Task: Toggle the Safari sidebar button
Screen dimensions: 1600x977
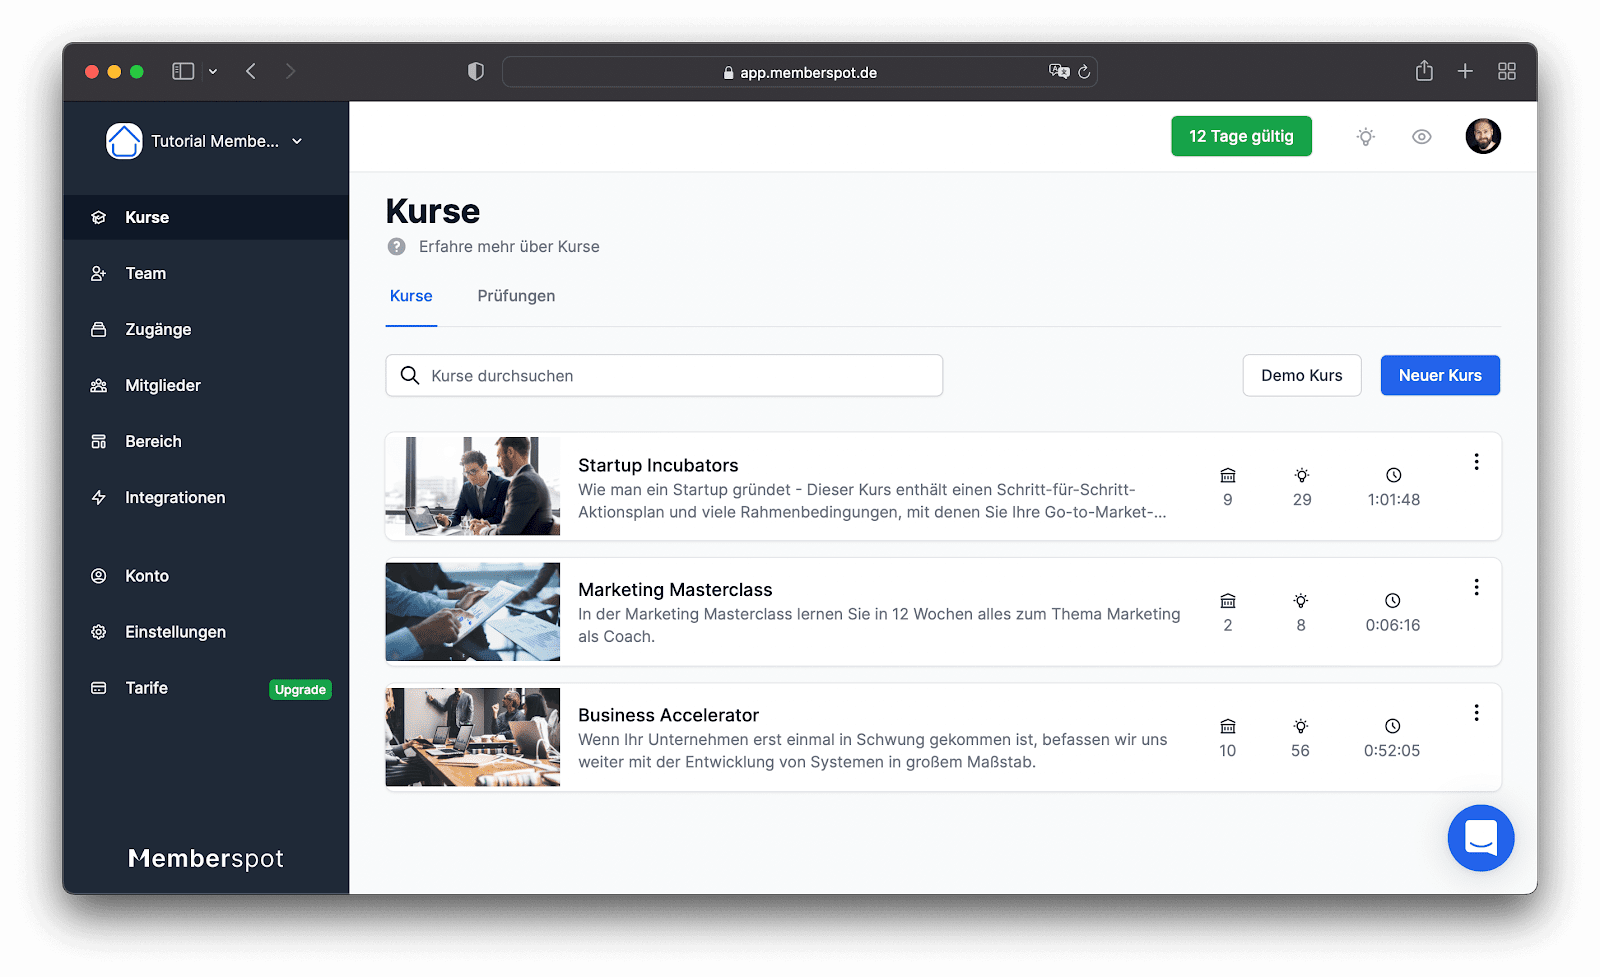Action: coord(183,71)
